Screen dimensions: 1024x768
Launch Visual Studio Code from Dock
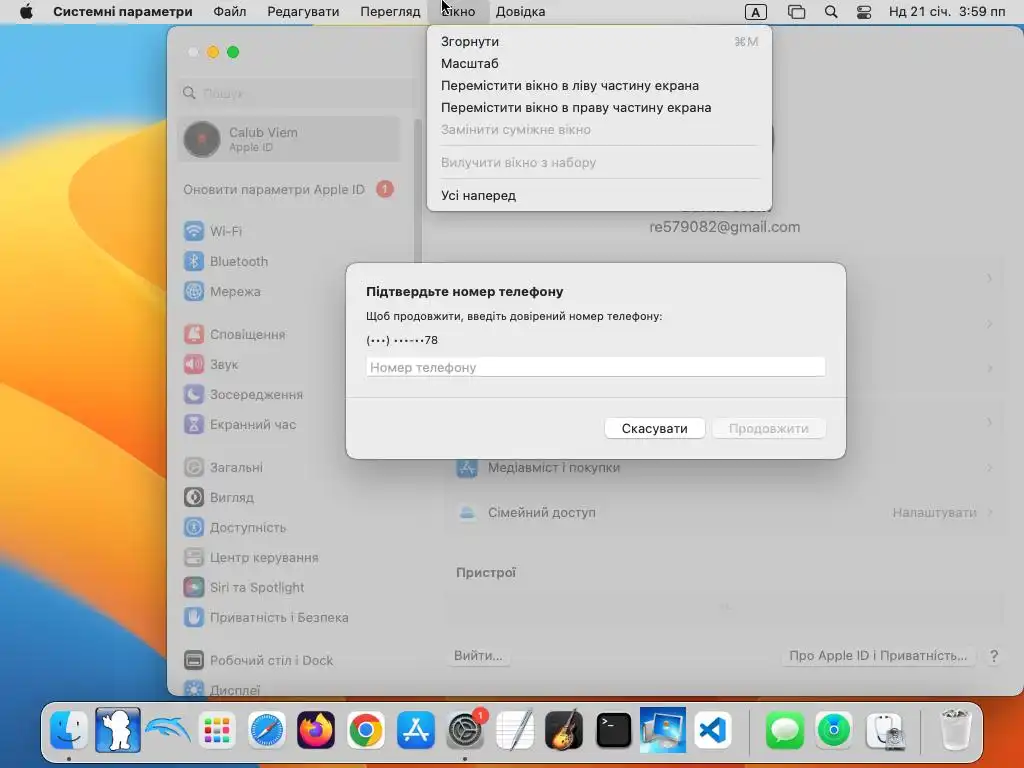(x=712, y=730)
